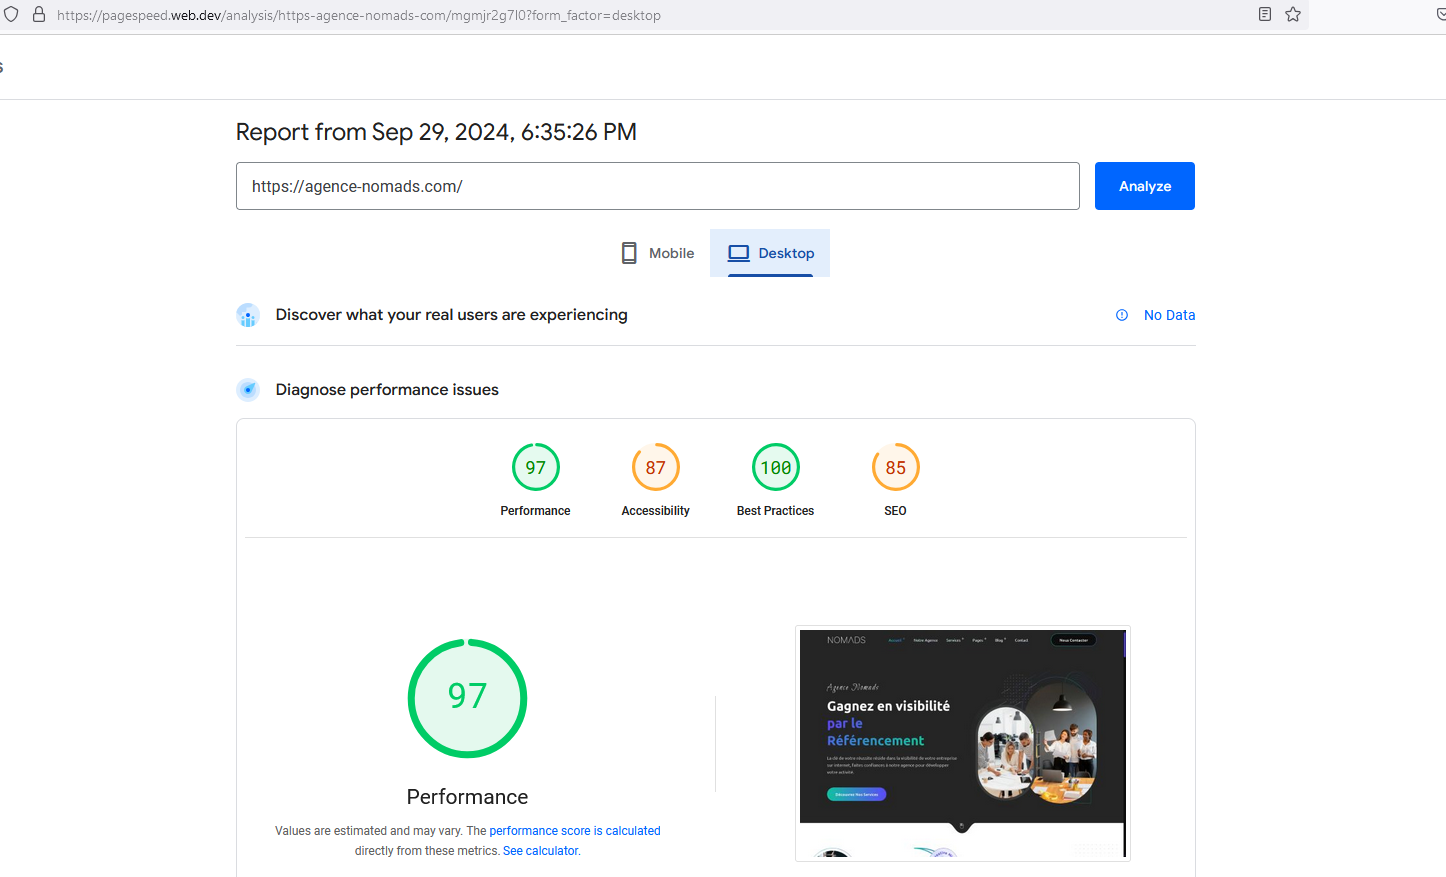
Task: Click the Diagnose performance issues icon
Action: coord(248,390)
